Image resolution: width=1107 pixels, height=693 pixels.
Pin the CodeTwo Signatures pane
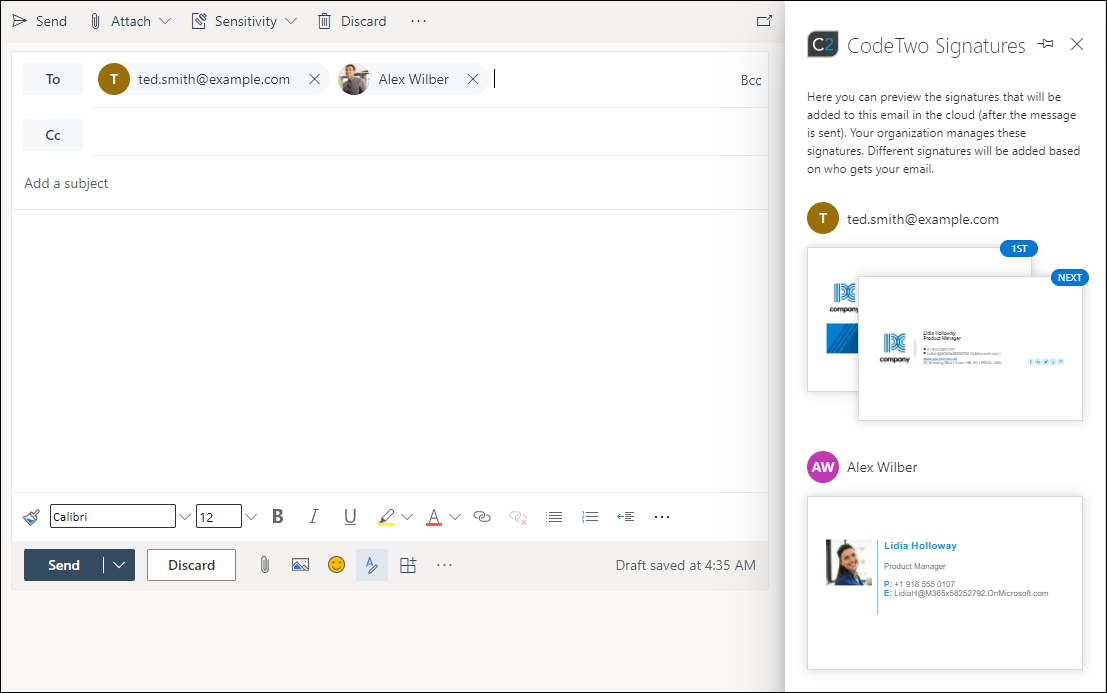tap(1046, 44)
